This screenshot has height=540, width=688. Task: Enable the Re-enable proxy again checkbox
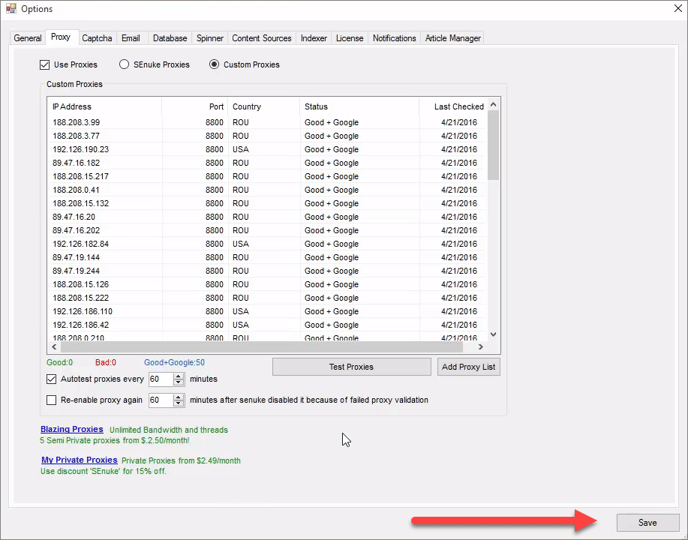pyautogui.click(x=51, y=400)
